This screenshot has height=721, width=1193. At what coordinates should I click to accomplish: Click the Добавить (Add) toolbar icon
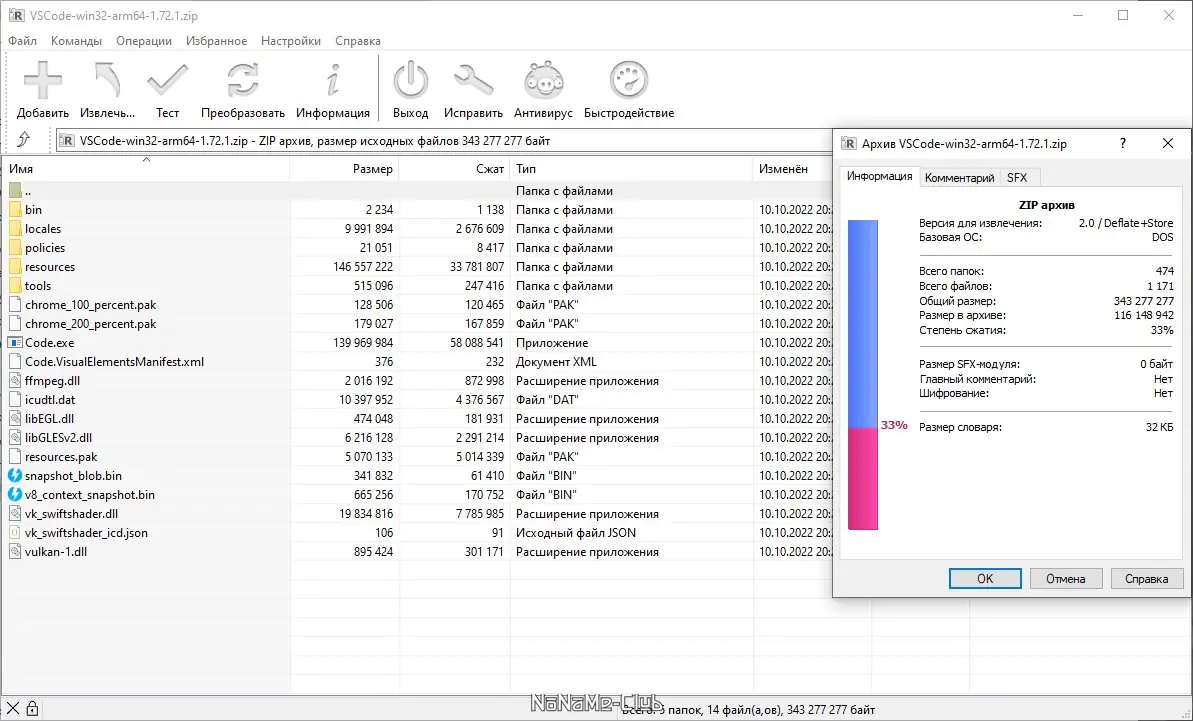point(42,80)
